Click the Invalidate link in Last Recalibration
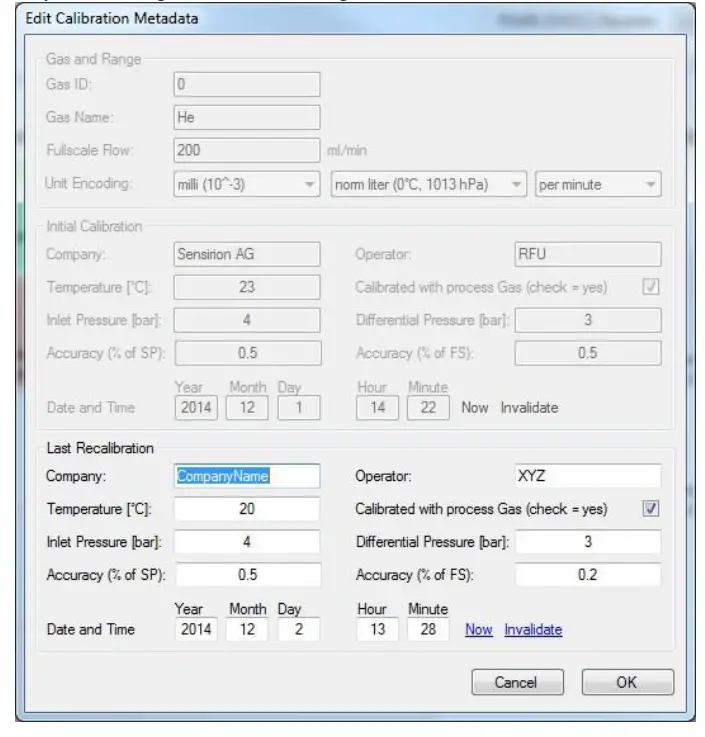705x737 pixels. pyautogui.click(x=533, y=629)
